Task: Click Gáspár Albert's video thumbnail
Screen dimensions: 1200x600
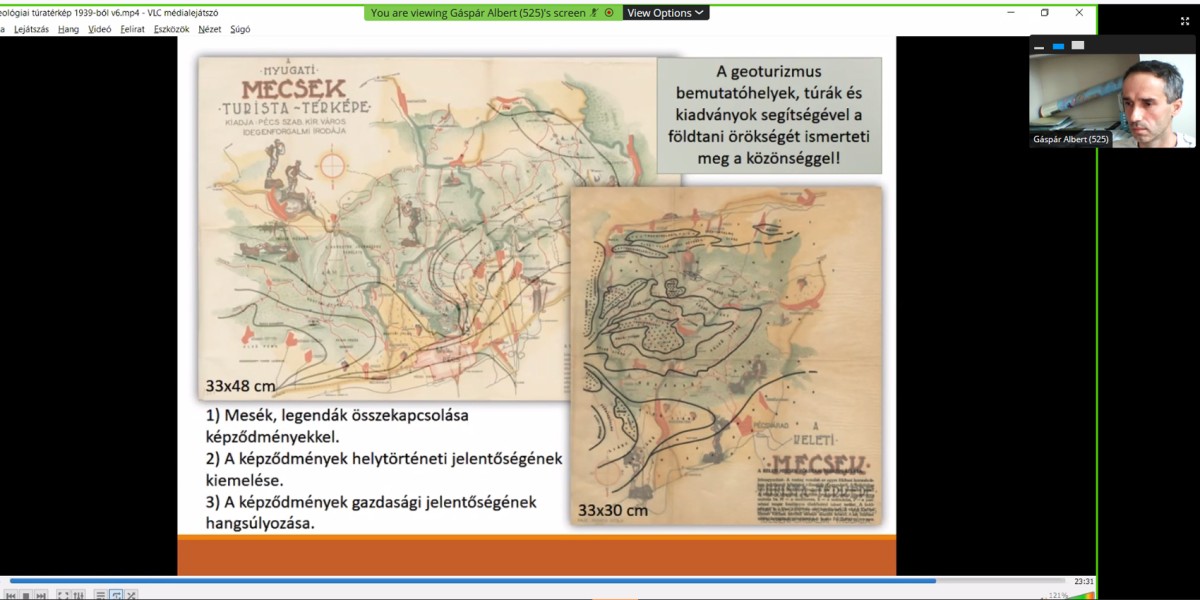Action: pyautogui.click(x=1112, y=100)
